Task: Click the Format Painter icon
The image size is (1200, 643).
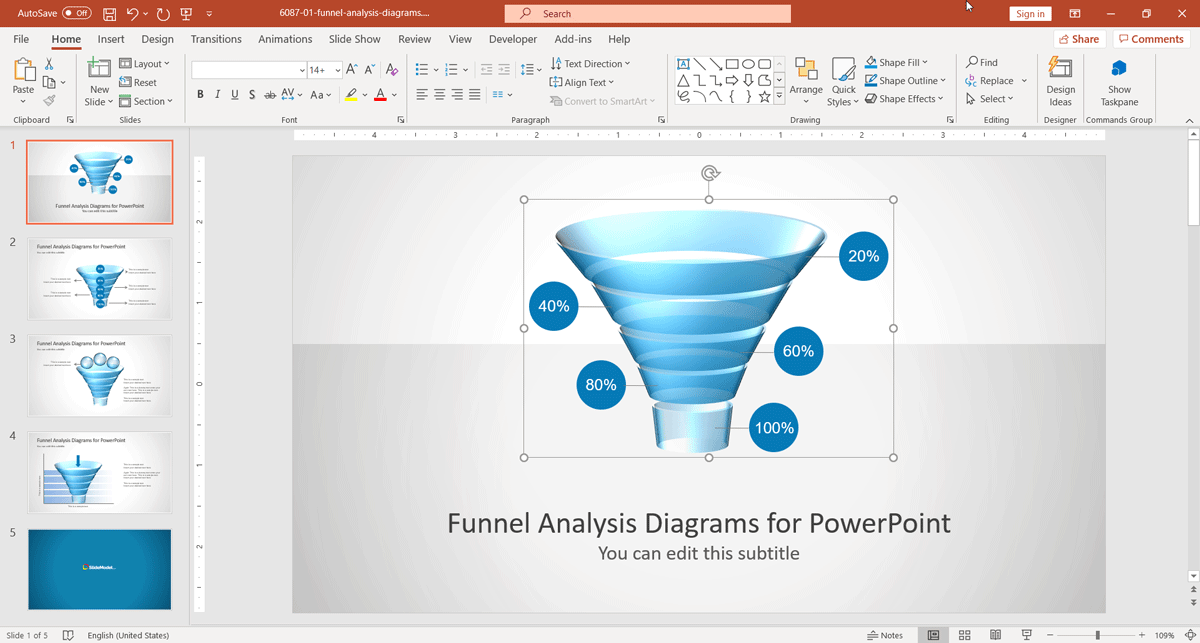Action: (x=49, y=100)
